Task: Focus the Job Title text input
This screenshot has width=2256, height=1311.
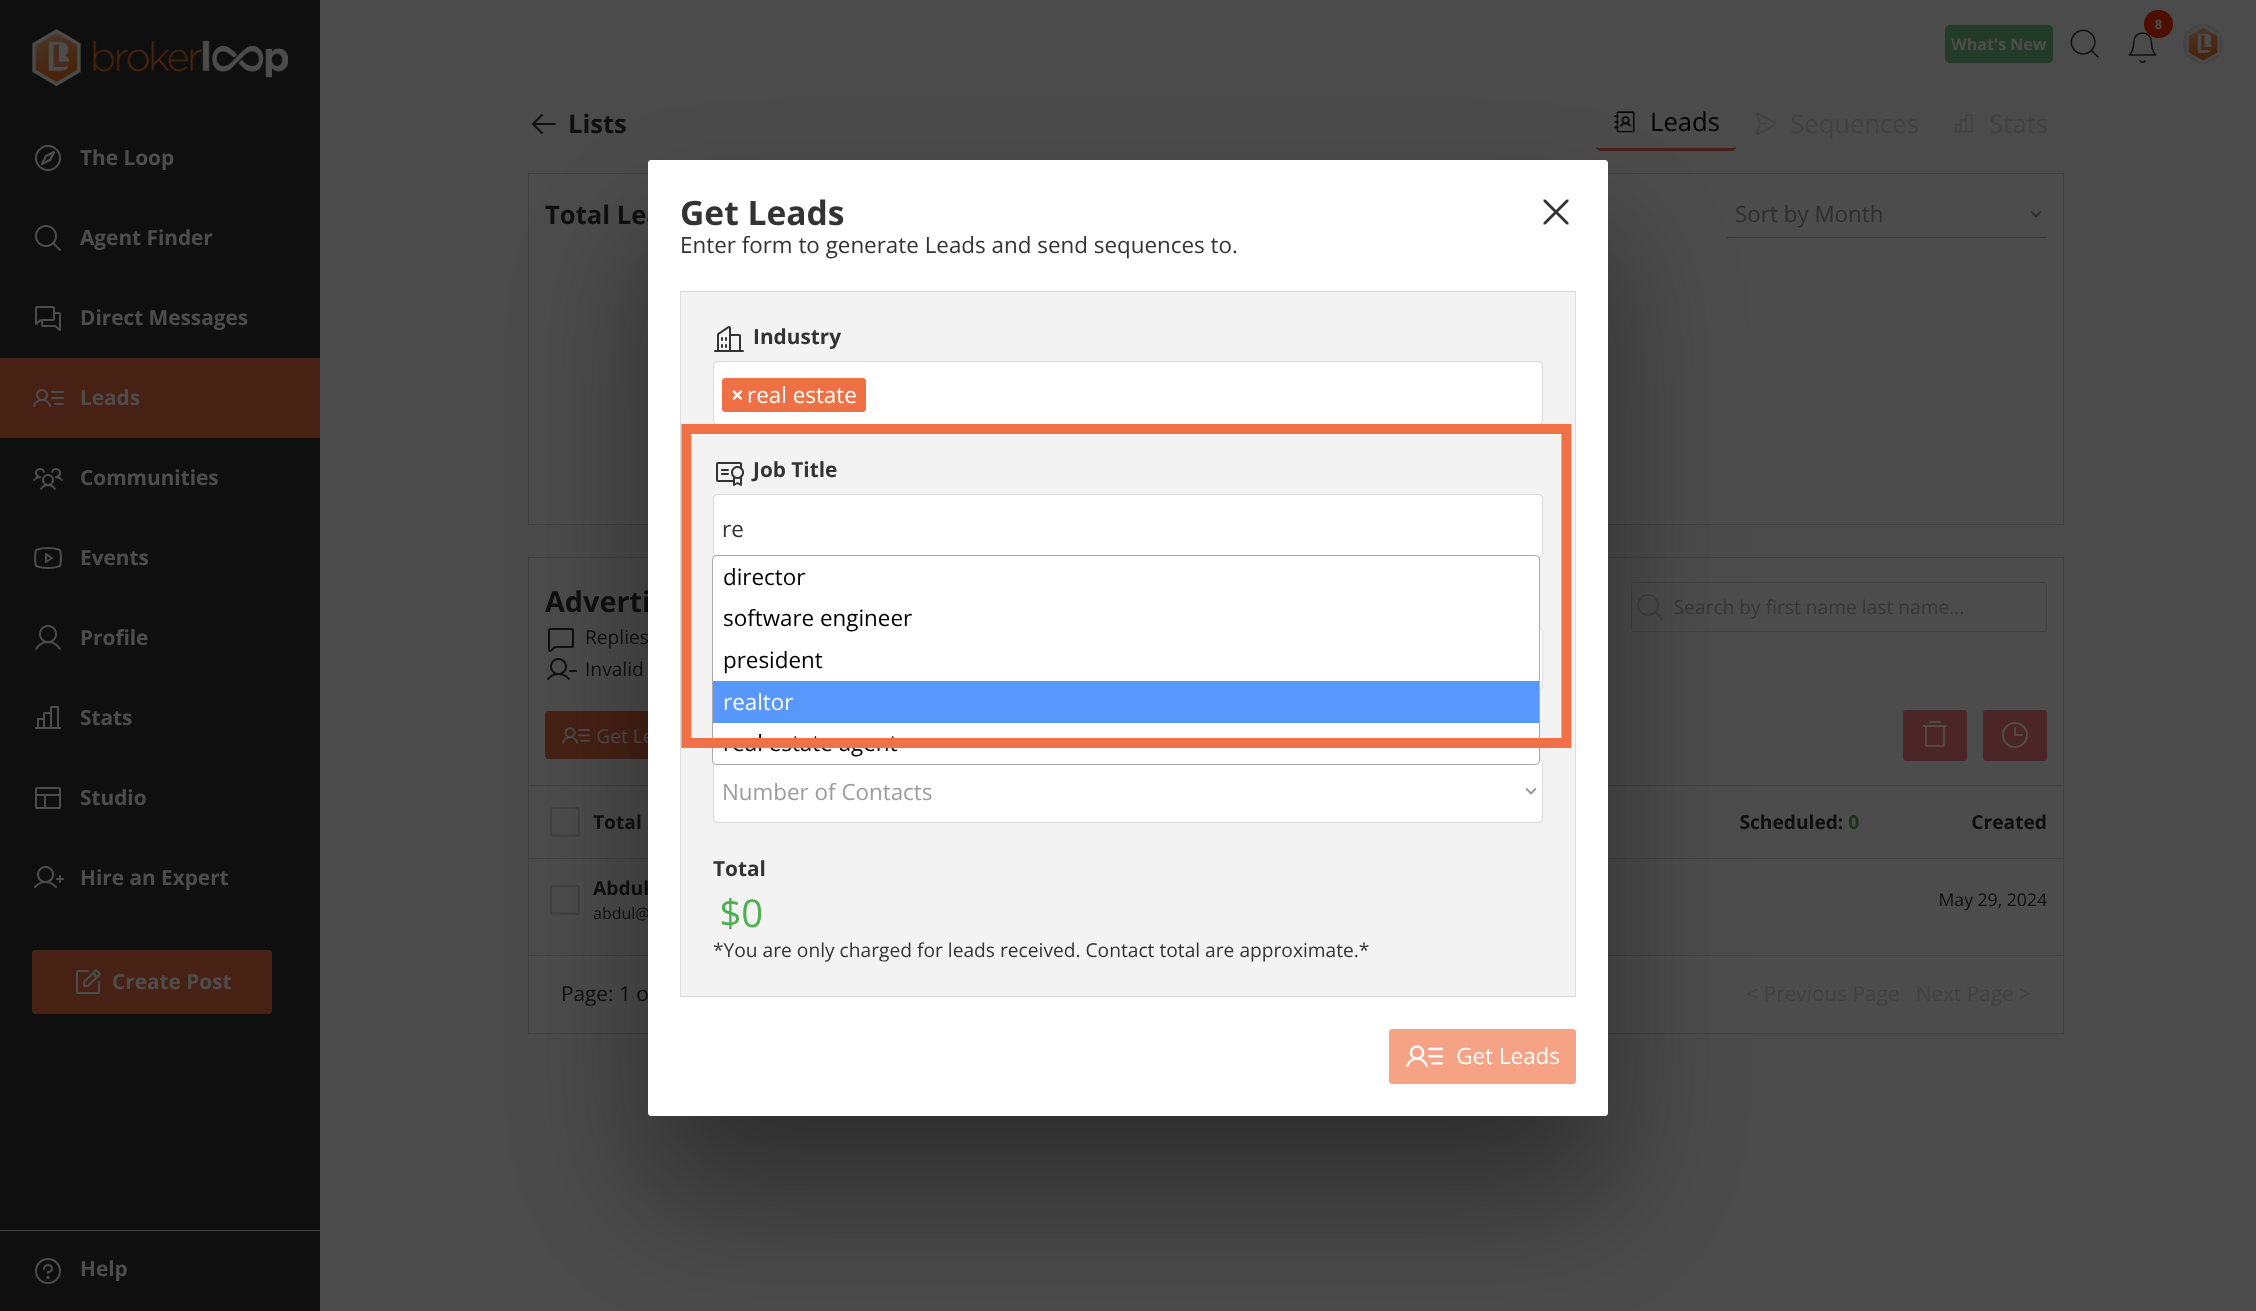Action: [1127, 527]
